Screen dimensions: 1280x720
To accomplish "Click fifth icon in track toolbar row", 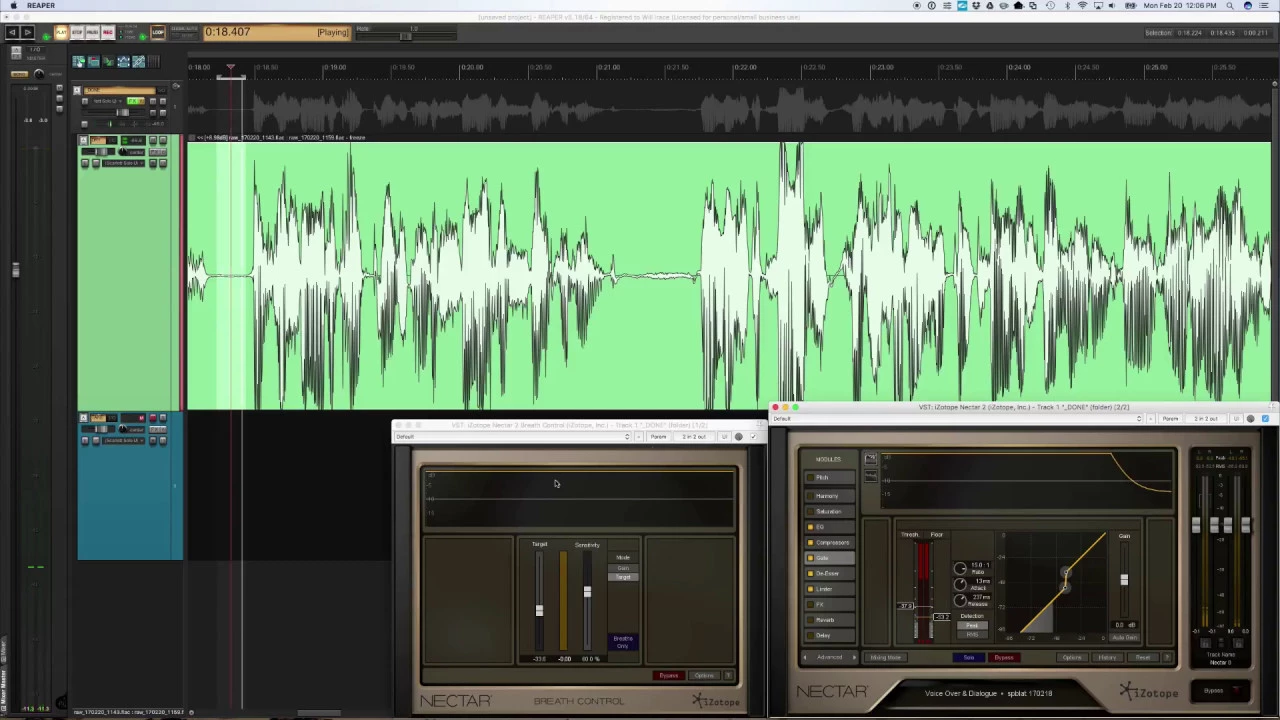I will tap(138, 61).
